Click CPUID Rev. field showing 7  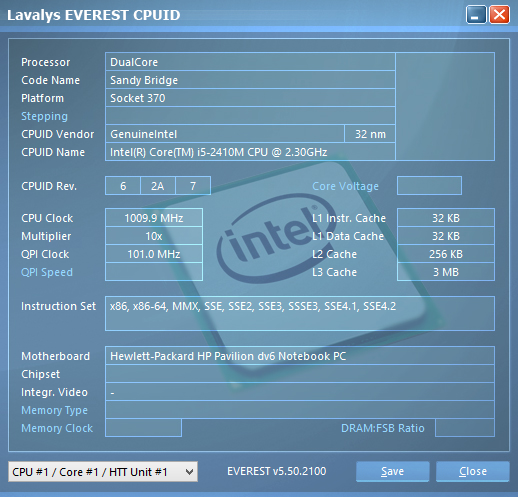193,186
